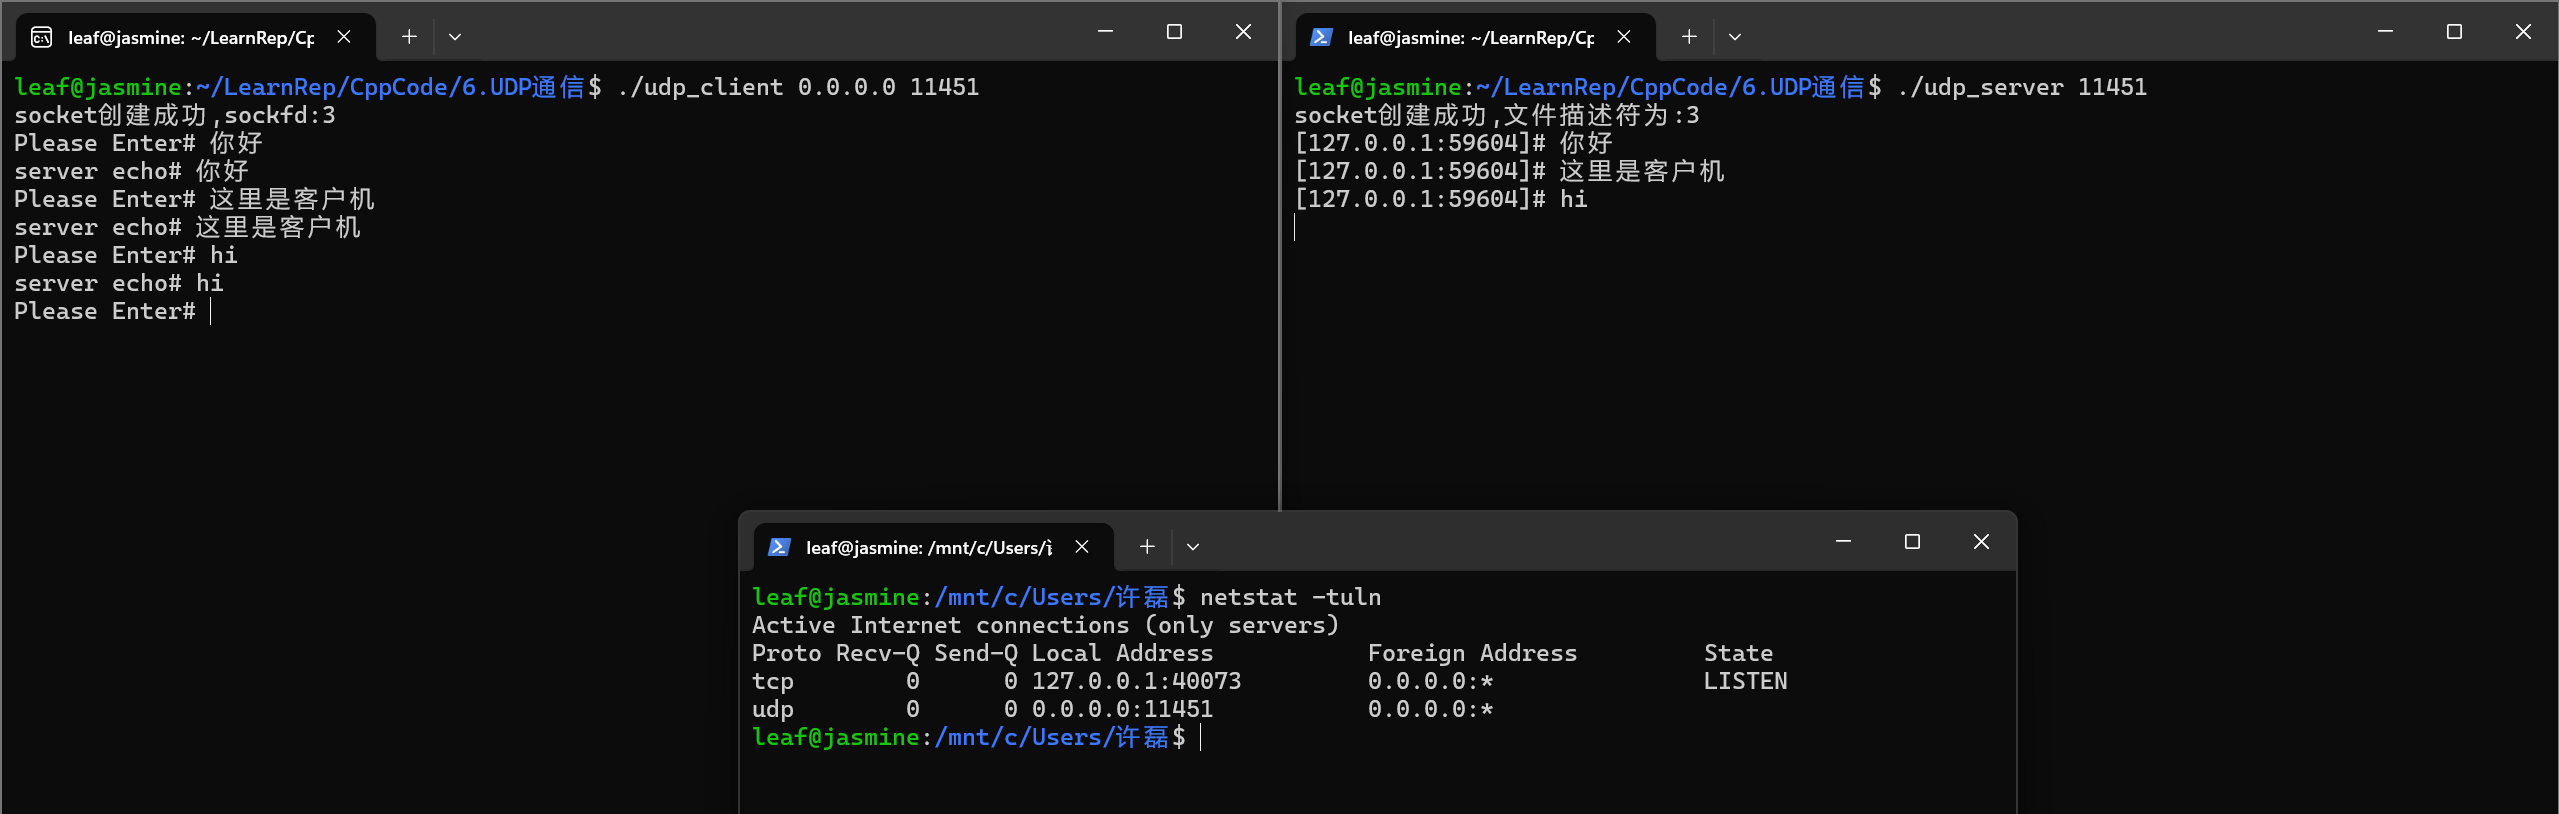Expand the profile dropdown in the udp_client window
The image size is (2559, 814).
(455, 37)
